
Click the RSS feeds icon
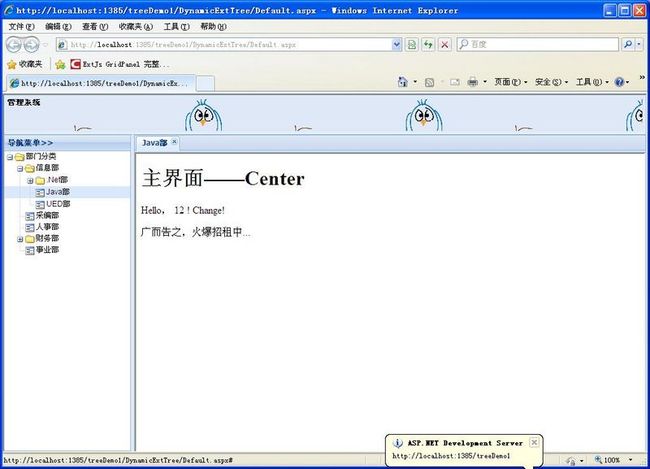[429, 82]
